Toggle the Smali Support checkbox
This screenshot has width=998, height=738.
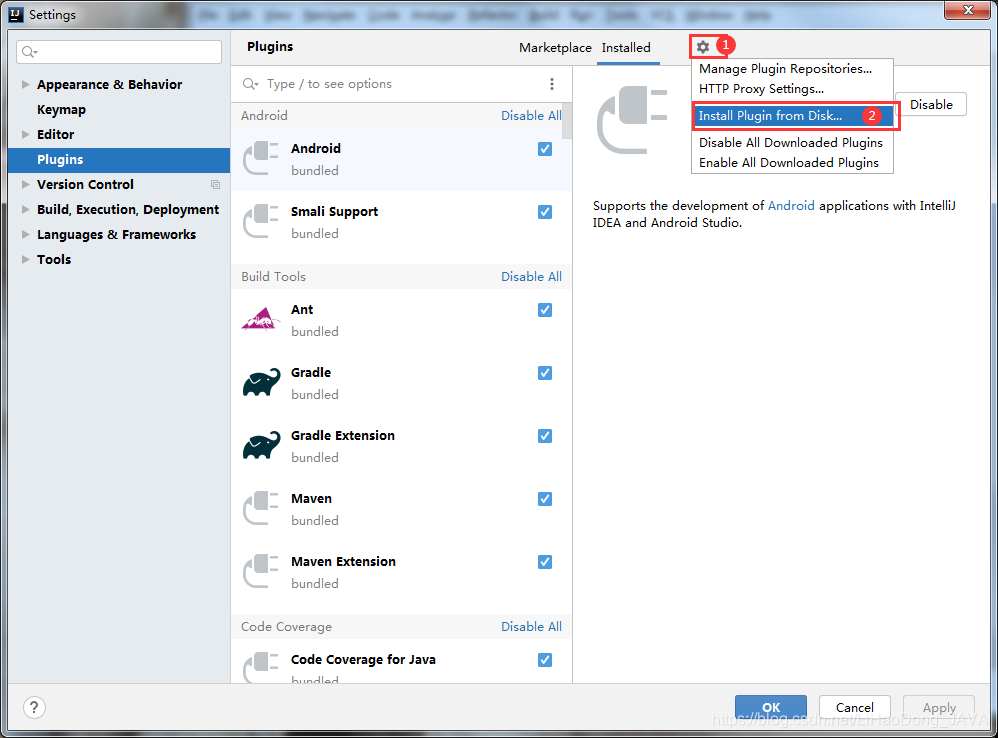545,212
